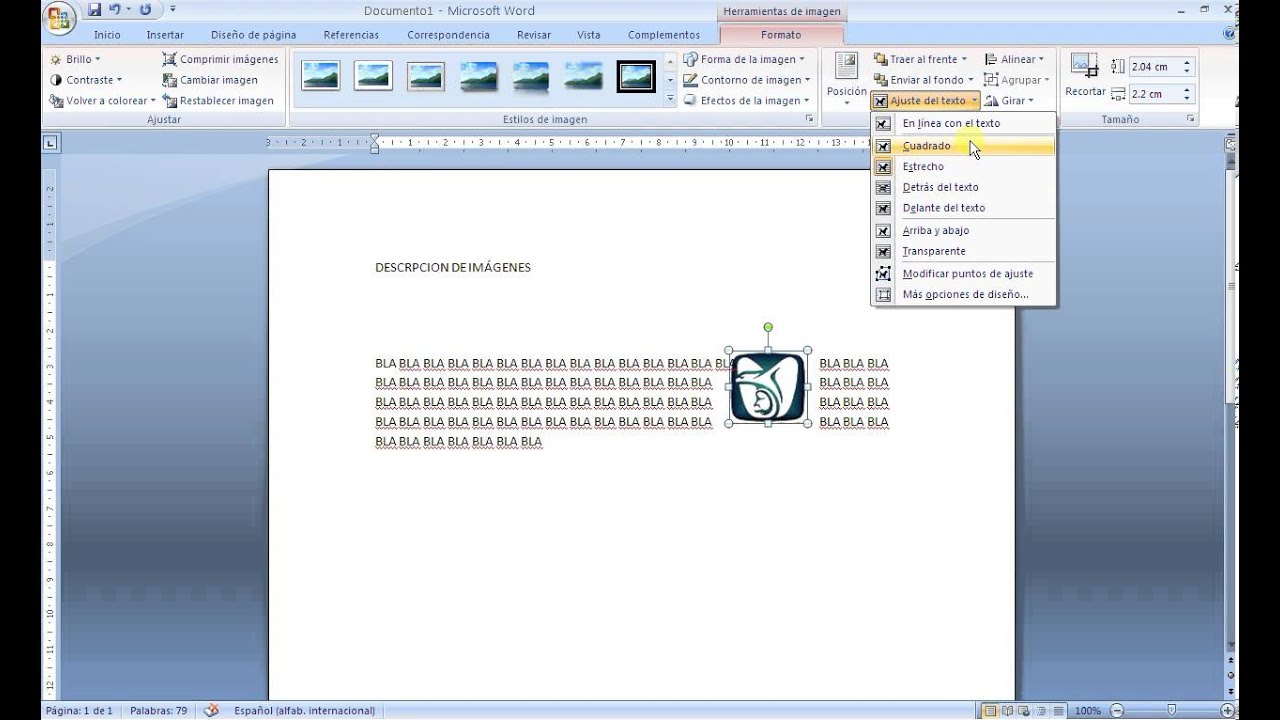The image size is (1280, 720).
Task: Click the image width field 2.2 cm
Action: [x=1154, y=94]
